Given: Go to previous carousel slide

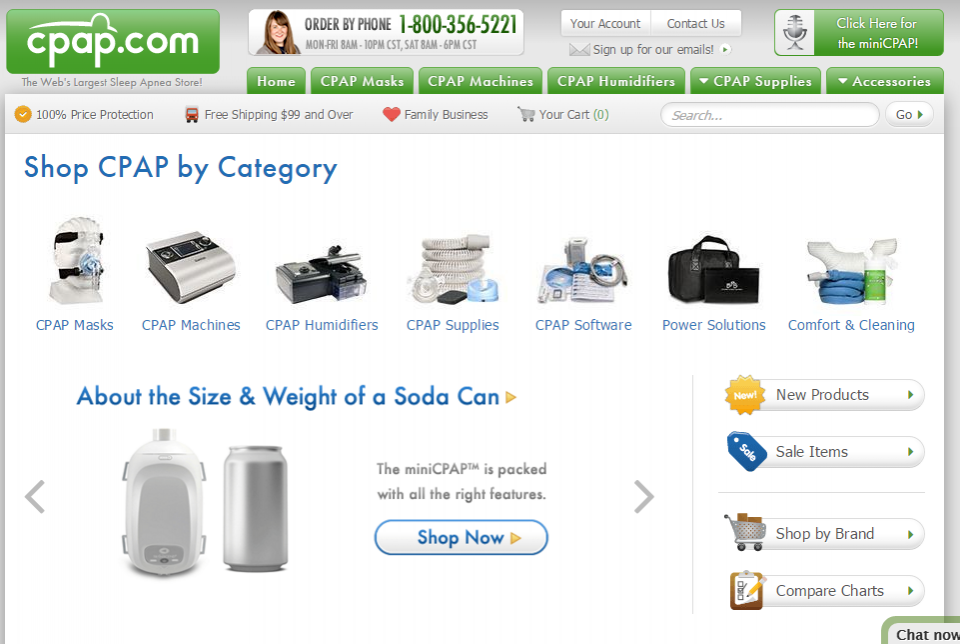Looking at the screenshot, I should (35, 496).
